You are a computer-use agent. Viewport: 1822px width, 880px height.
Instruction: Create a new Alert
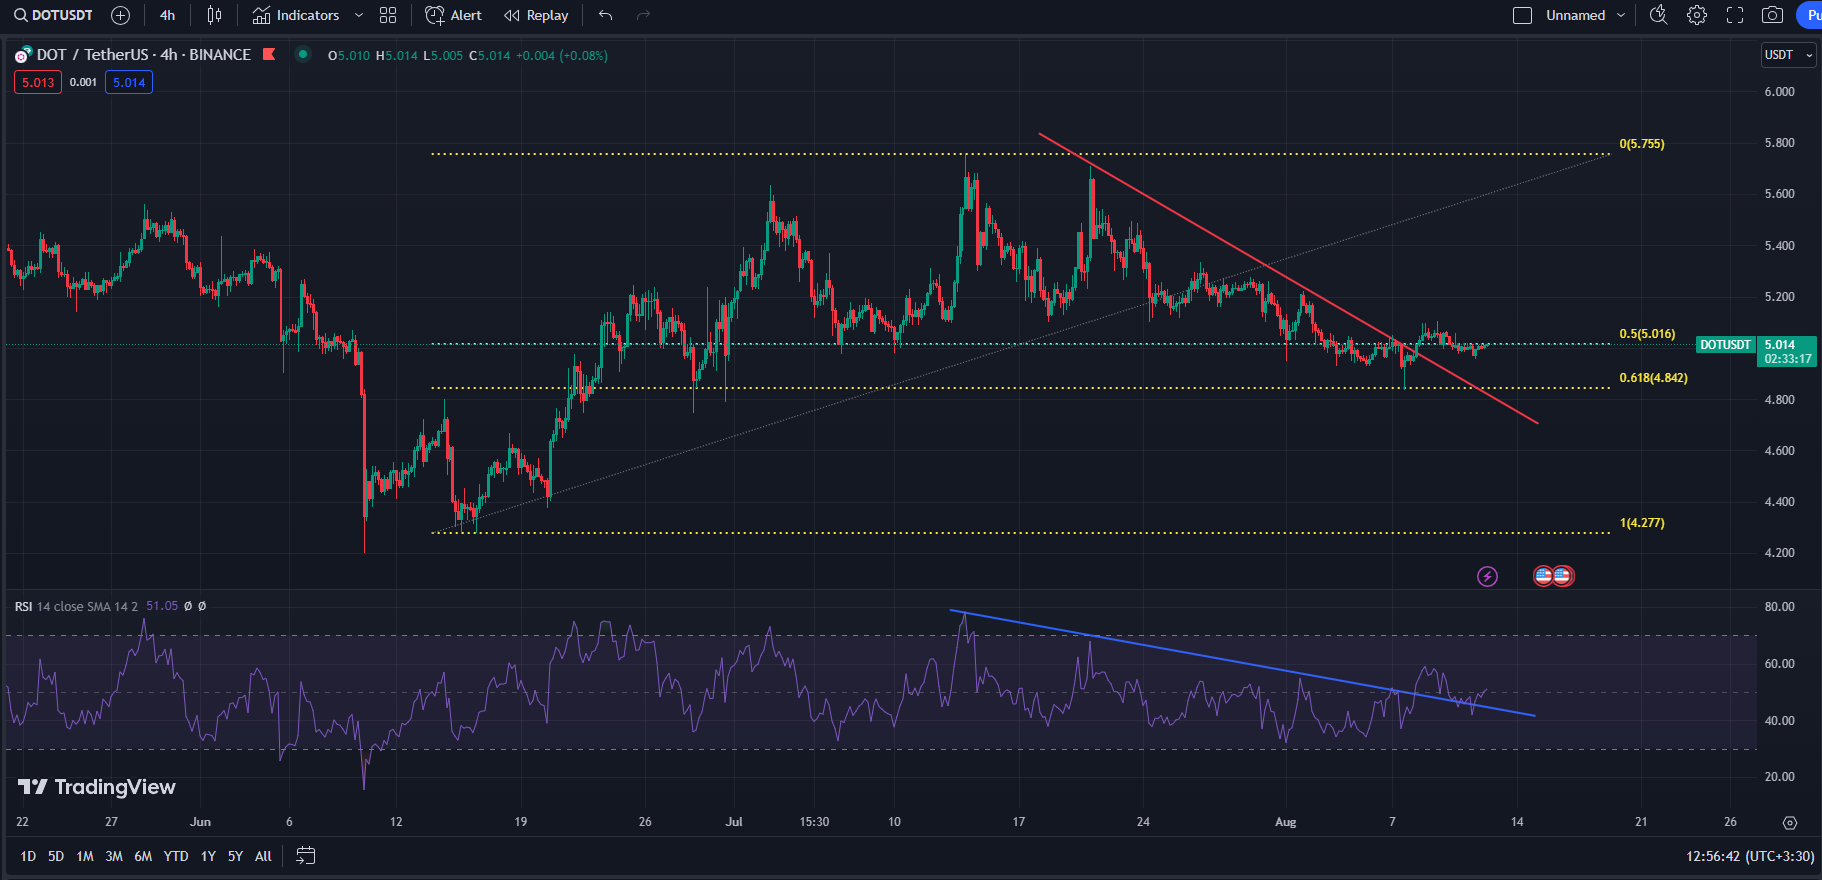[x=454, y=15]
